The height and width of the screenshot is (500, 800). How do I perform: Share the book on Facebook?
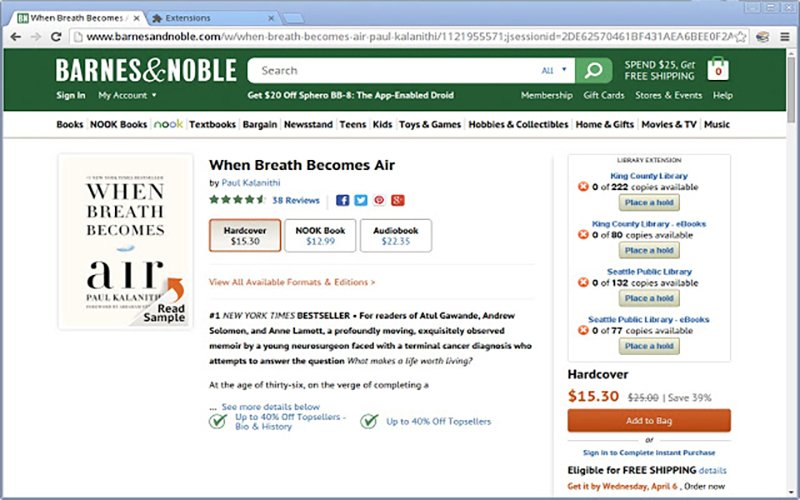343,200
